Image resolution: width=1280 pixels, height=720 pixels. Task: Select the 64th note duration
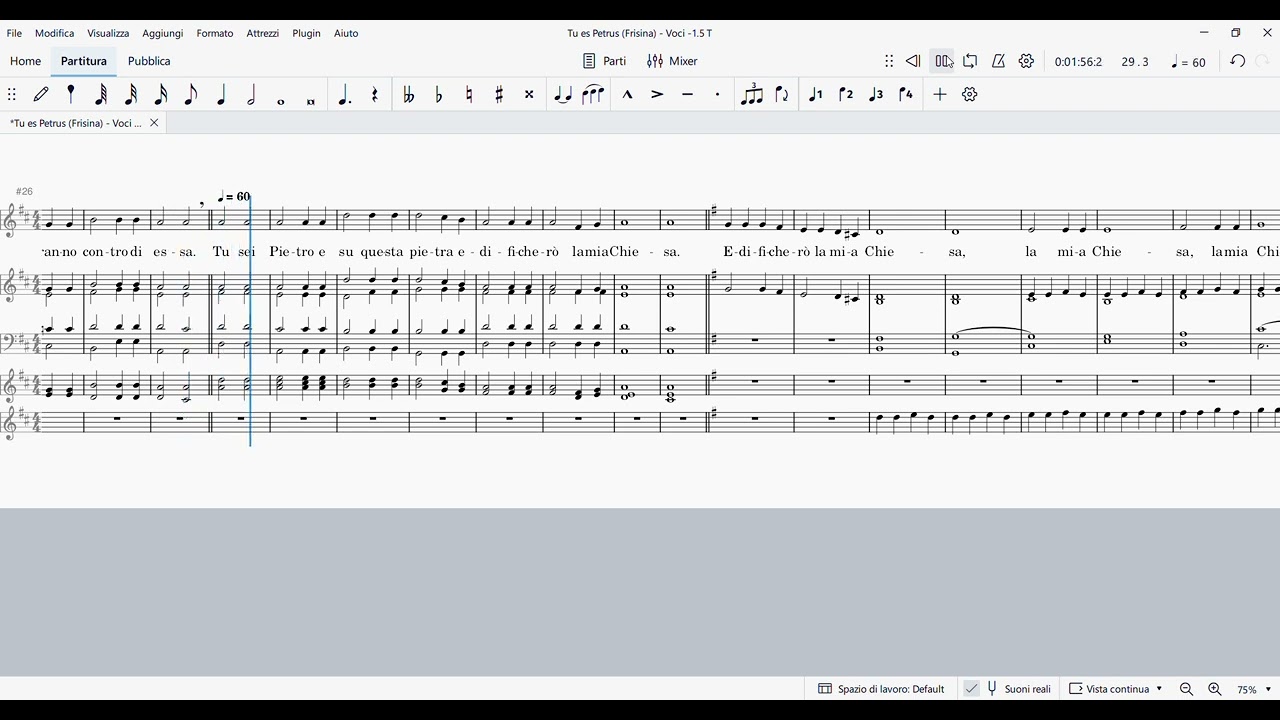(101, 94)
